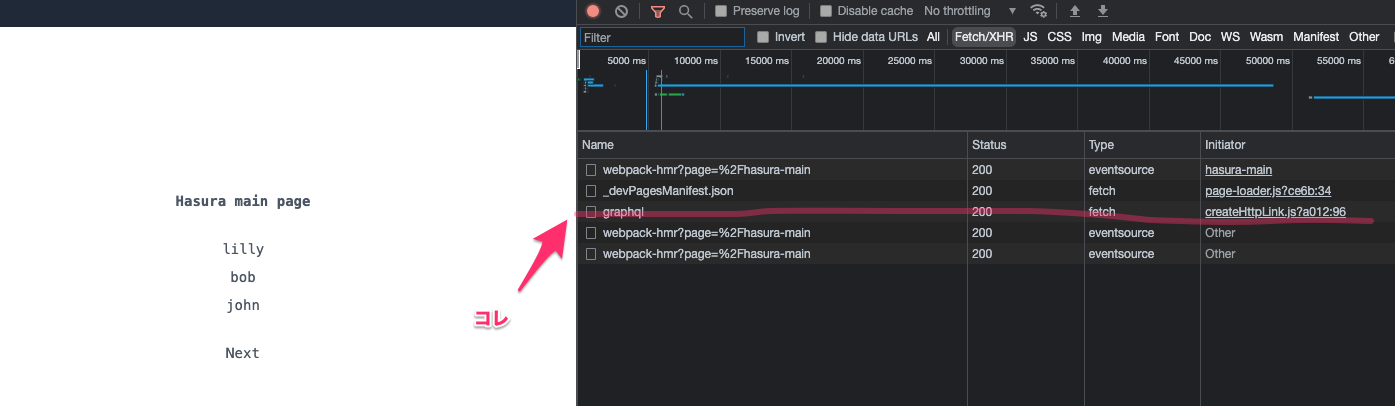Select the JS type filter

(1031, 37)
